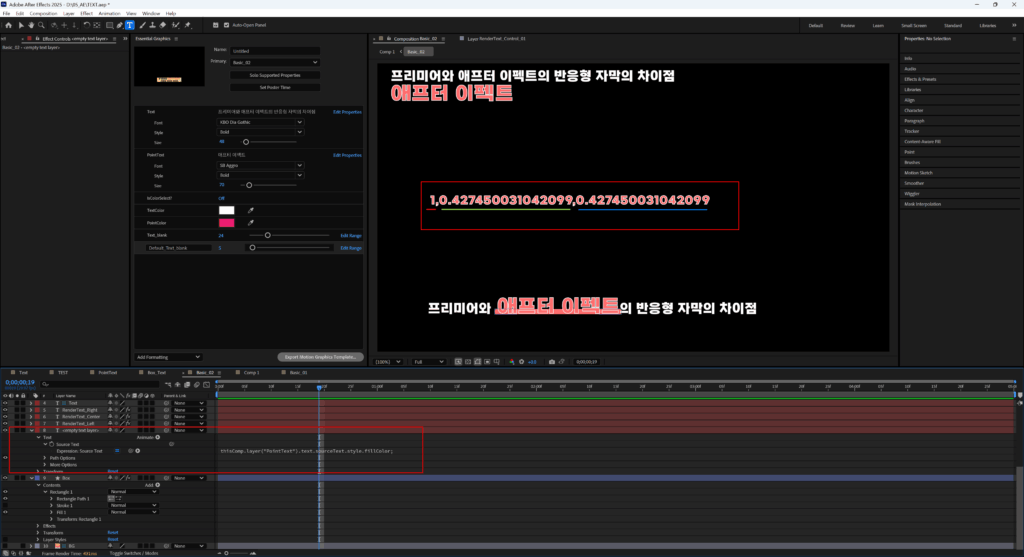The image size is (1024, 557).
Task: Select the Clone Stamp tool
Action: [152, 25]
